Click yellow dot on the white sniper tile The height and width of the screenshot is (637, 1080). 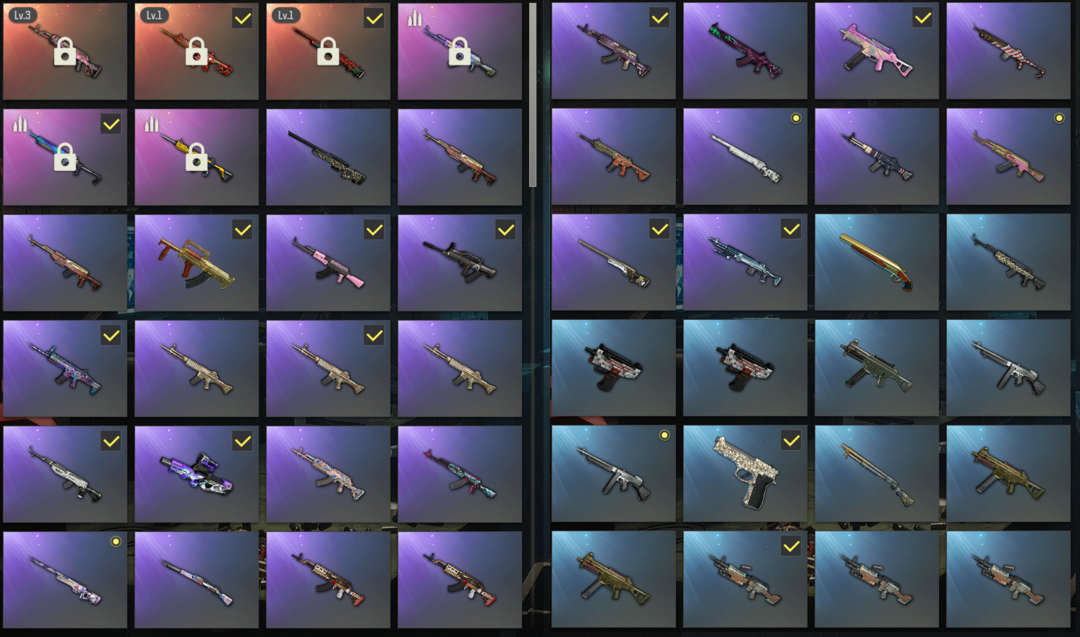(x=796, y=118)
